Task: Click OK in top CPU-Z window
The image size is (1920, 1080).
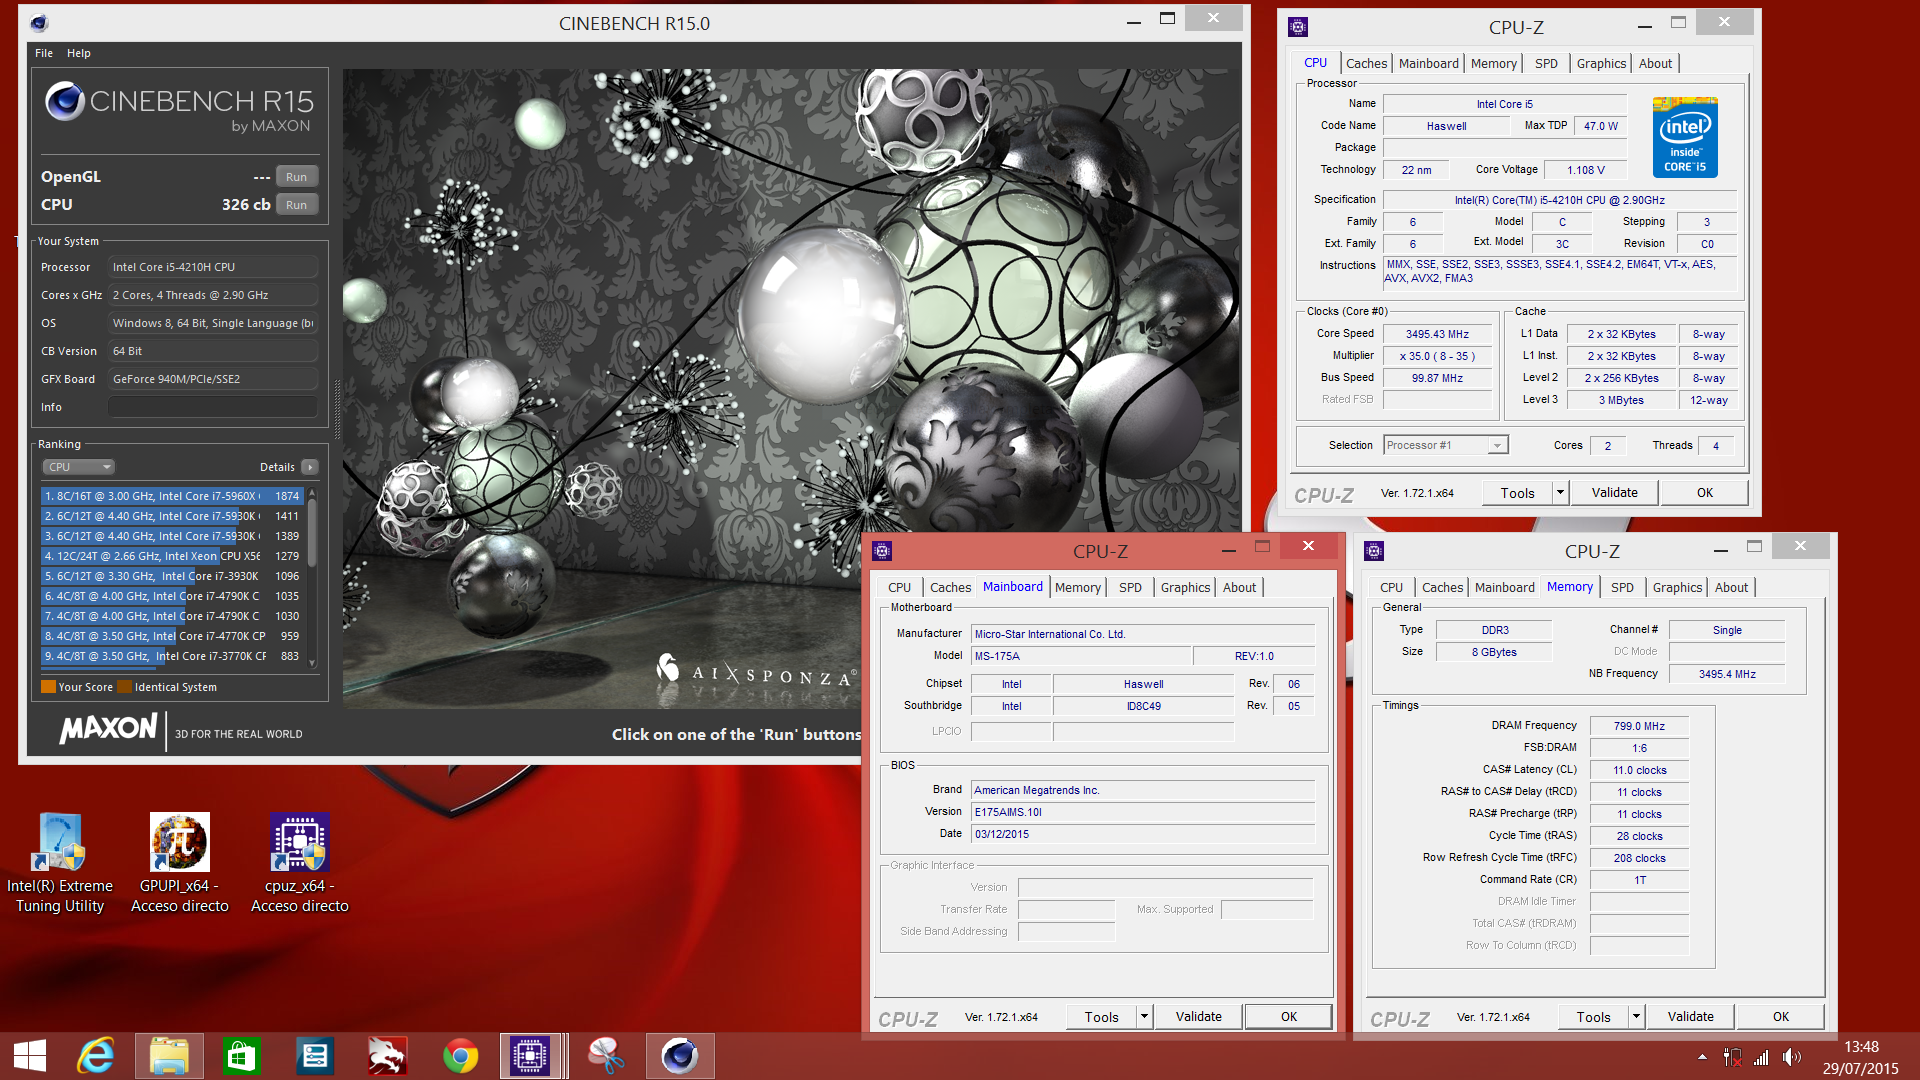Action: click(x=1704, y=493)
